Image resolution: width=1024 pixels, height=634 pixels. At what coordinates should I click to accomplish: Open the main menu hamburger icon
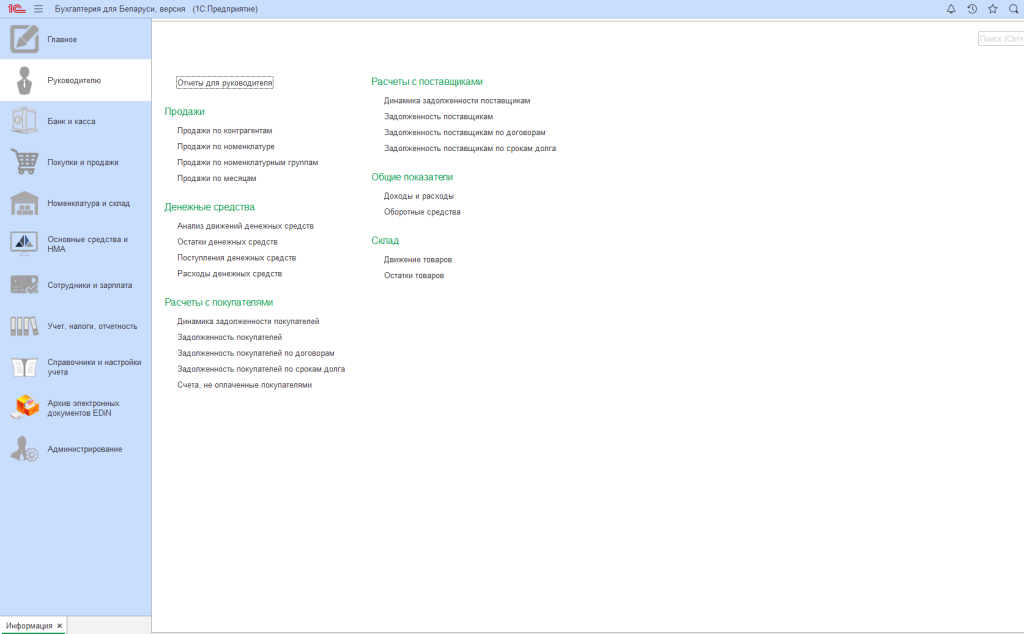[x=39, y=8]
